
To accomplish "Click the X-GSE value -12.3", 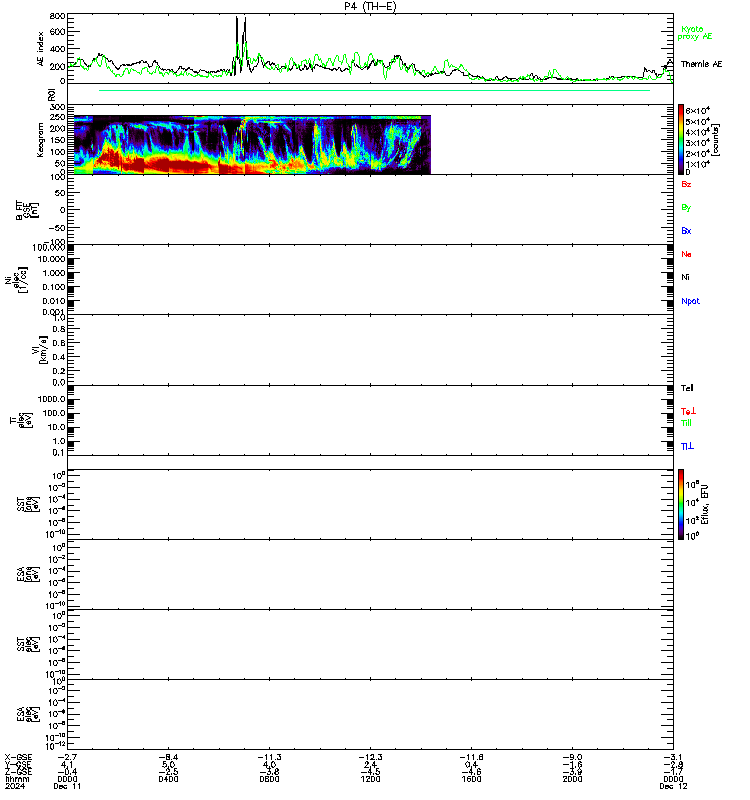I will point(370,757).
